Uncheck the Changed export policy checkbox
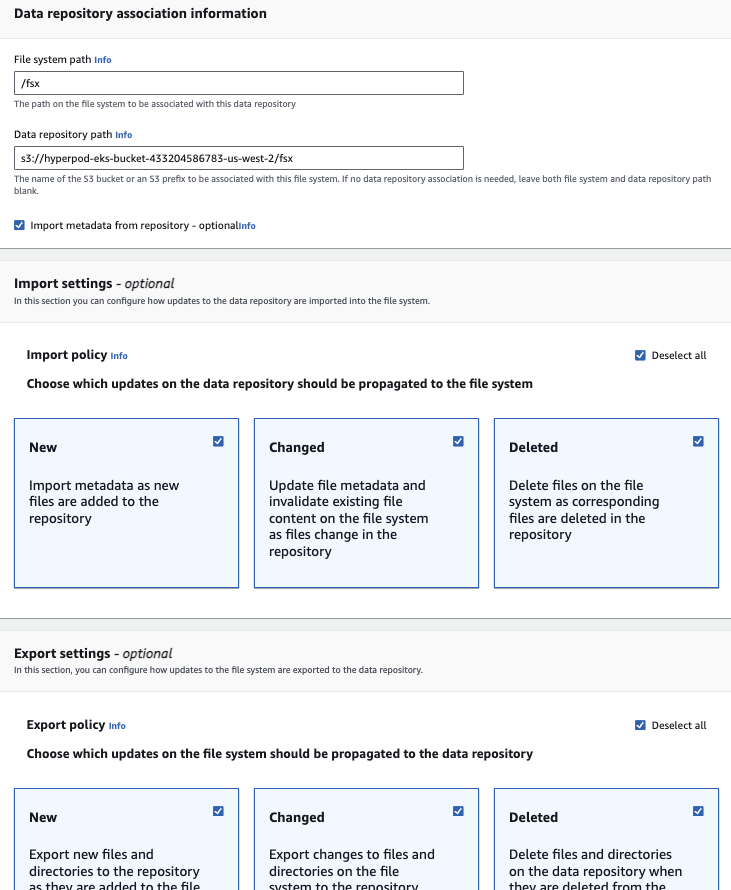This screenshot has height=890, width=731. (459, 811)
